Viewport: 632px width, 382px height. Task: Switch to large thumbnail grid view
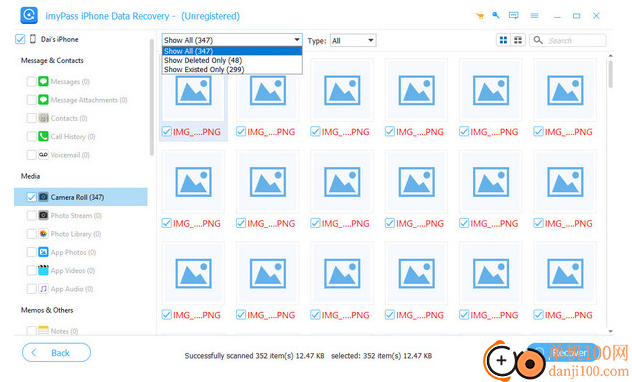[503, 40]
